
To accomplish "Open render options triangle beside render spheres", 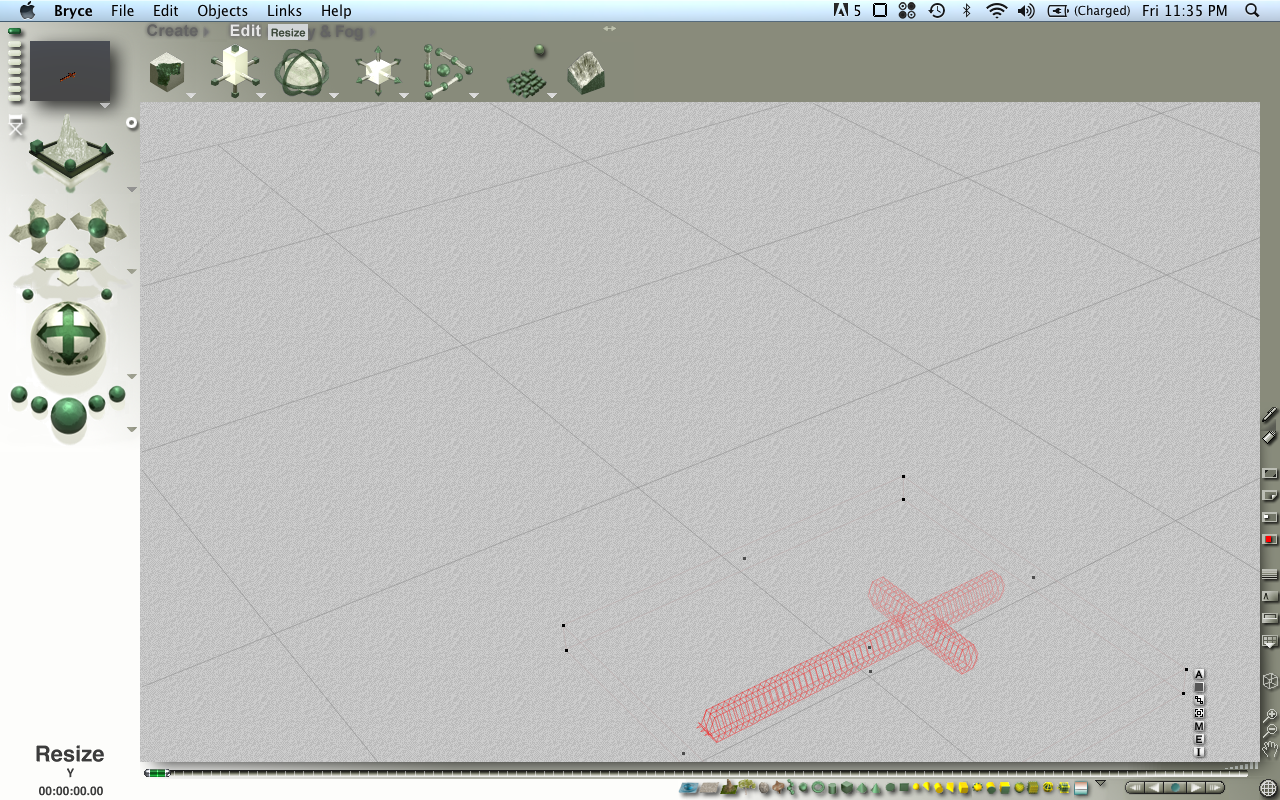I will click(x=131, y=429).
